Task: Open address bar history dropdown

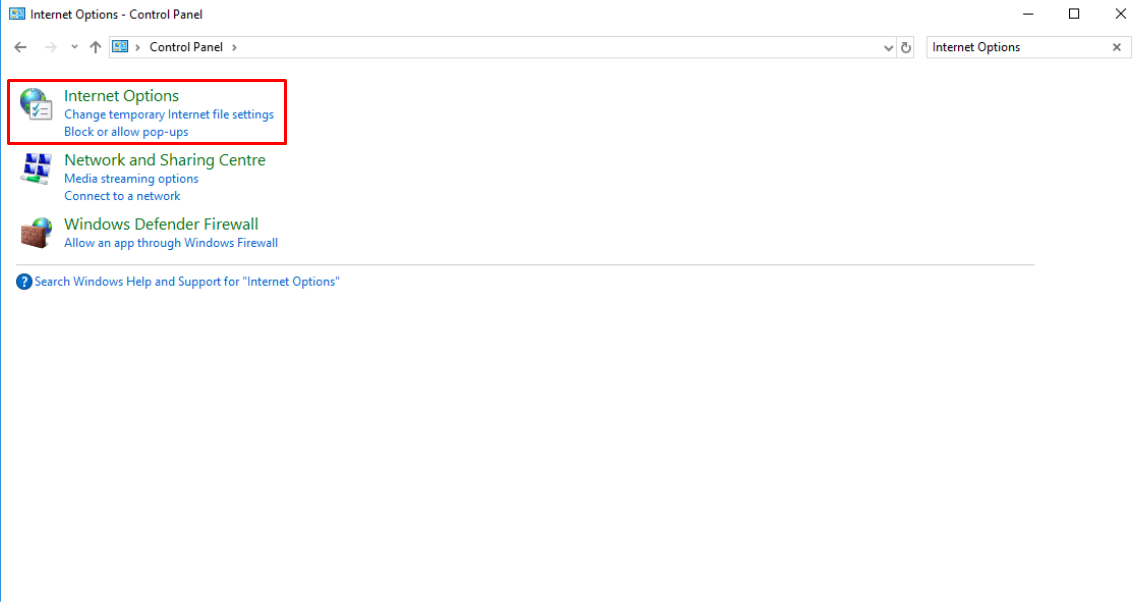Action: tap(888, 48)
